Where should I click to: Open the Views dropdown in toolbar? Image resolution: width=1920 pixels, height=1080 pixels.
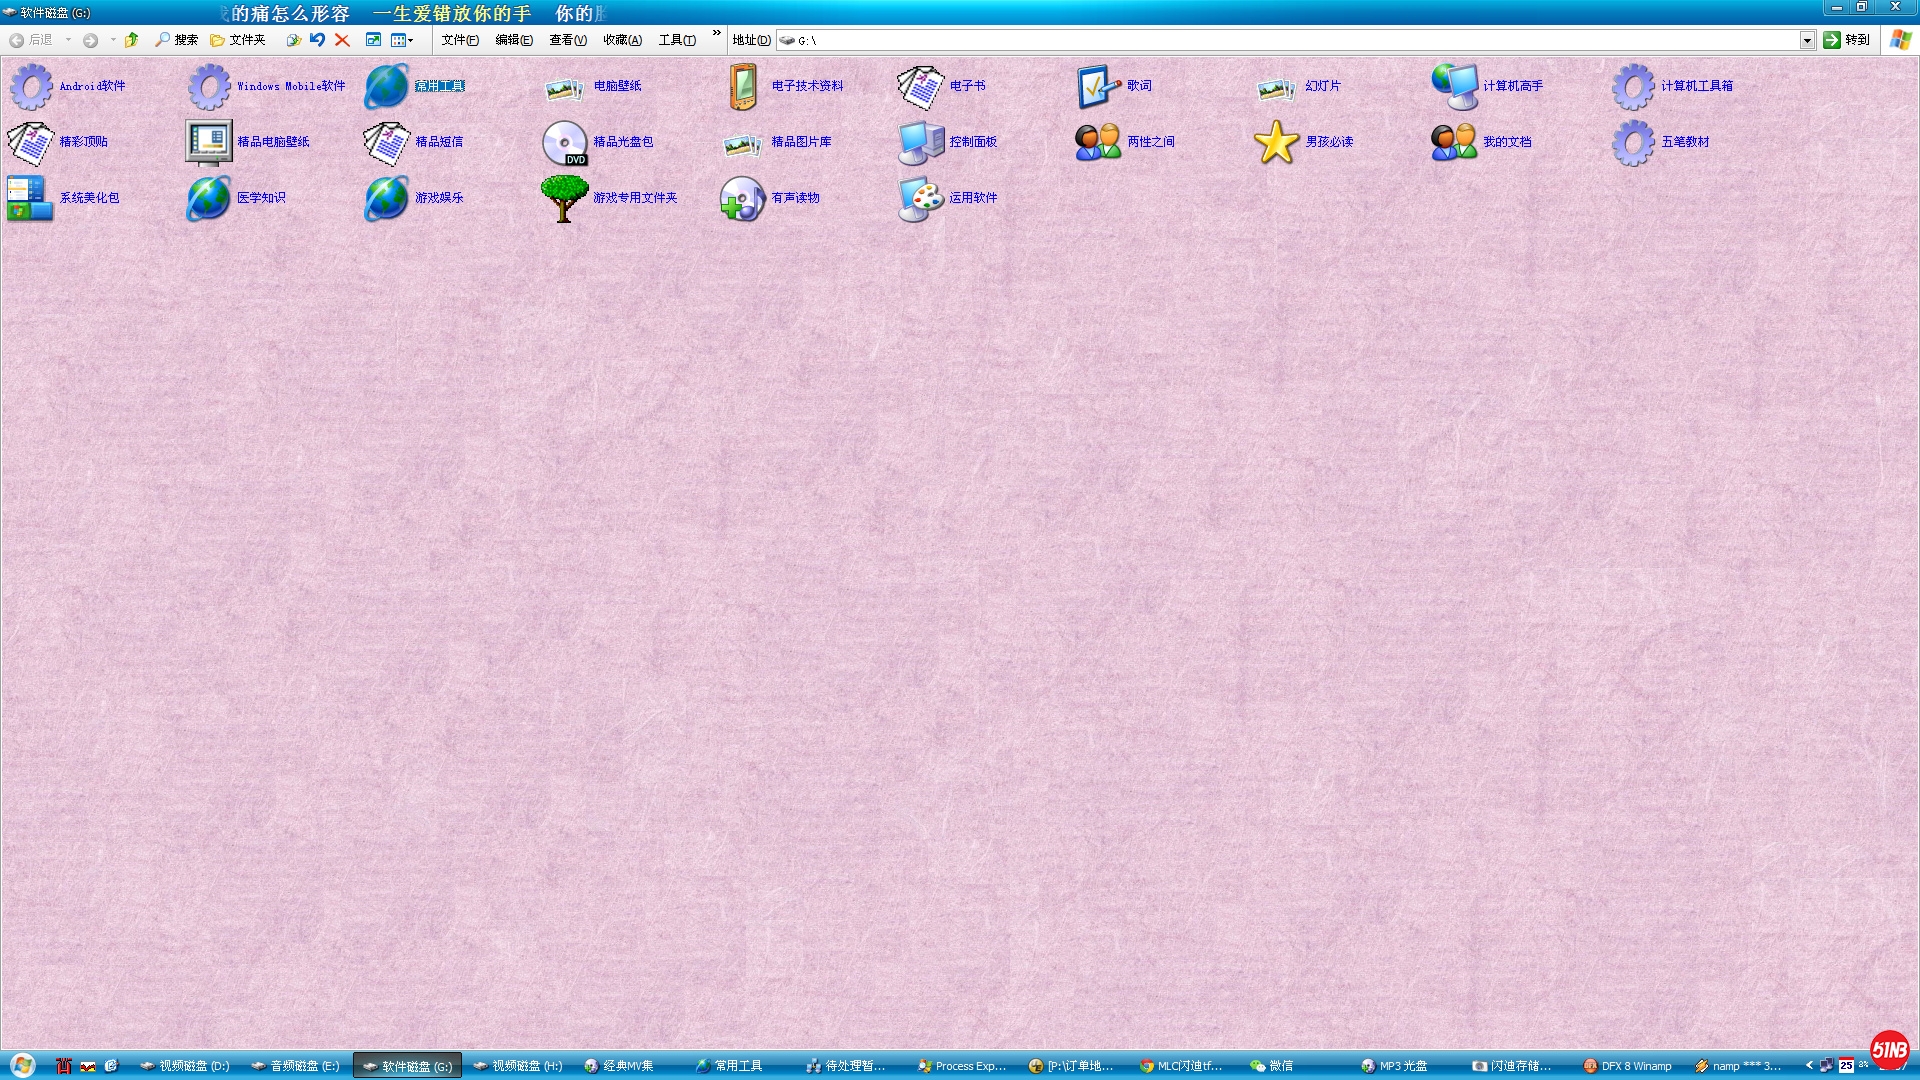pos(402,40)
